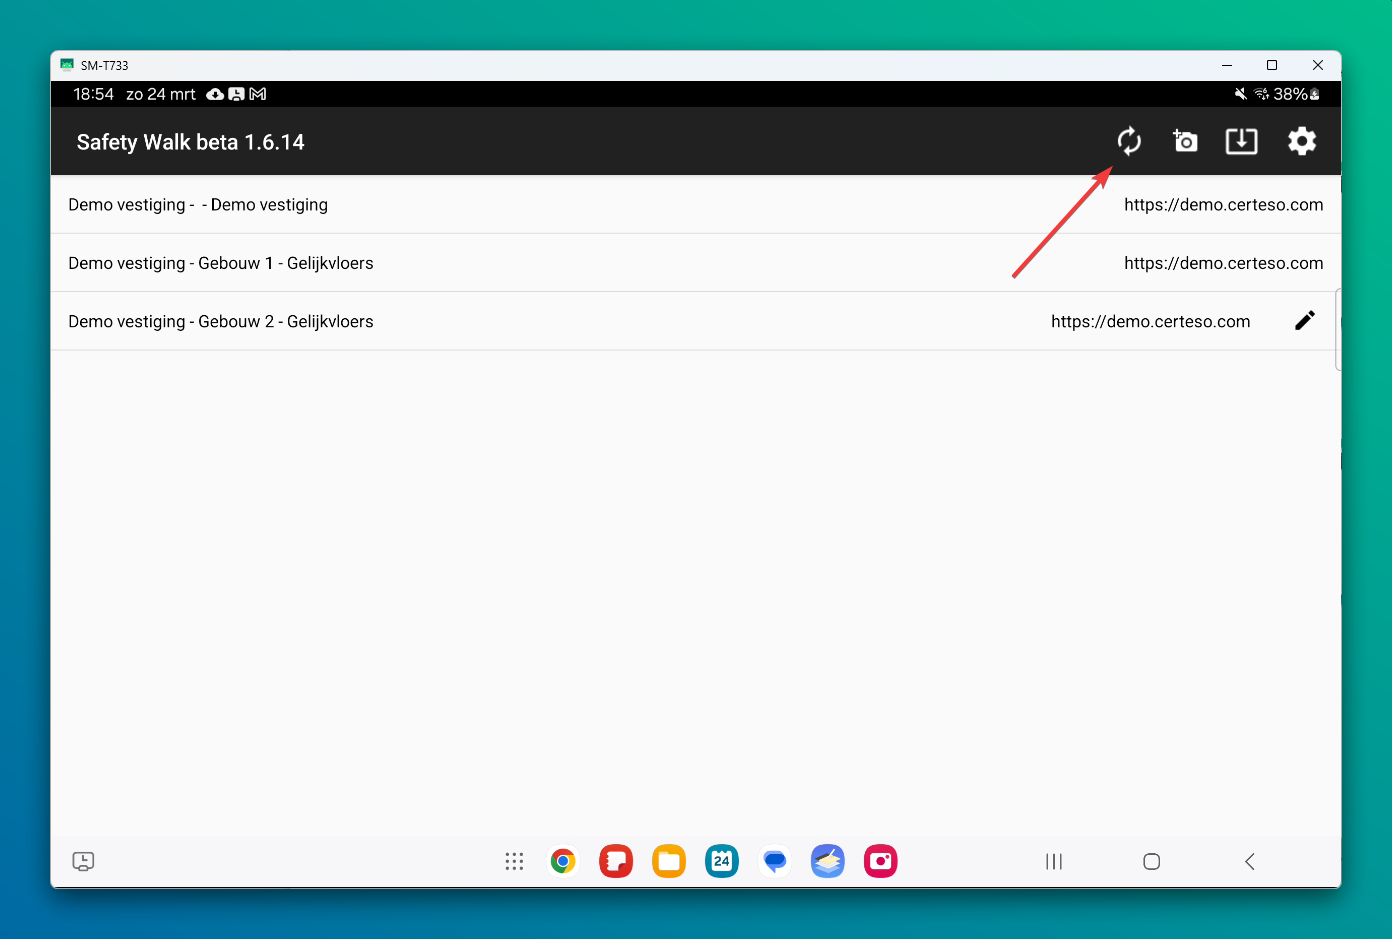This screenshot has width=1392, height=939.
Task: Open the add photo camera icon
Action: coord(1185,141)
